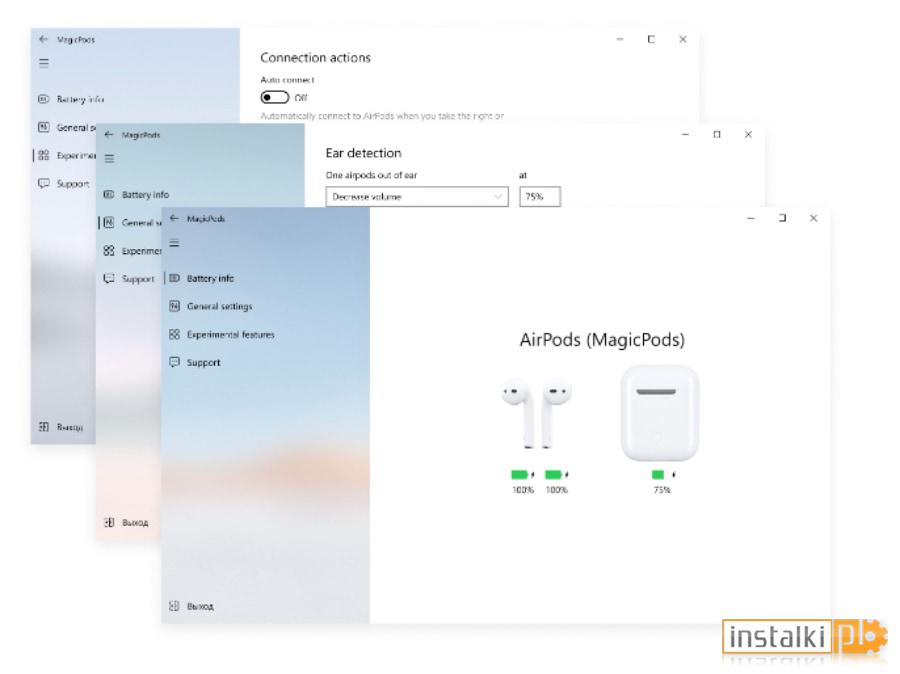The width and height of the screenshot is (900, 674).
Task: Click General settings icon in middle window
Action: tap(109, 222)
